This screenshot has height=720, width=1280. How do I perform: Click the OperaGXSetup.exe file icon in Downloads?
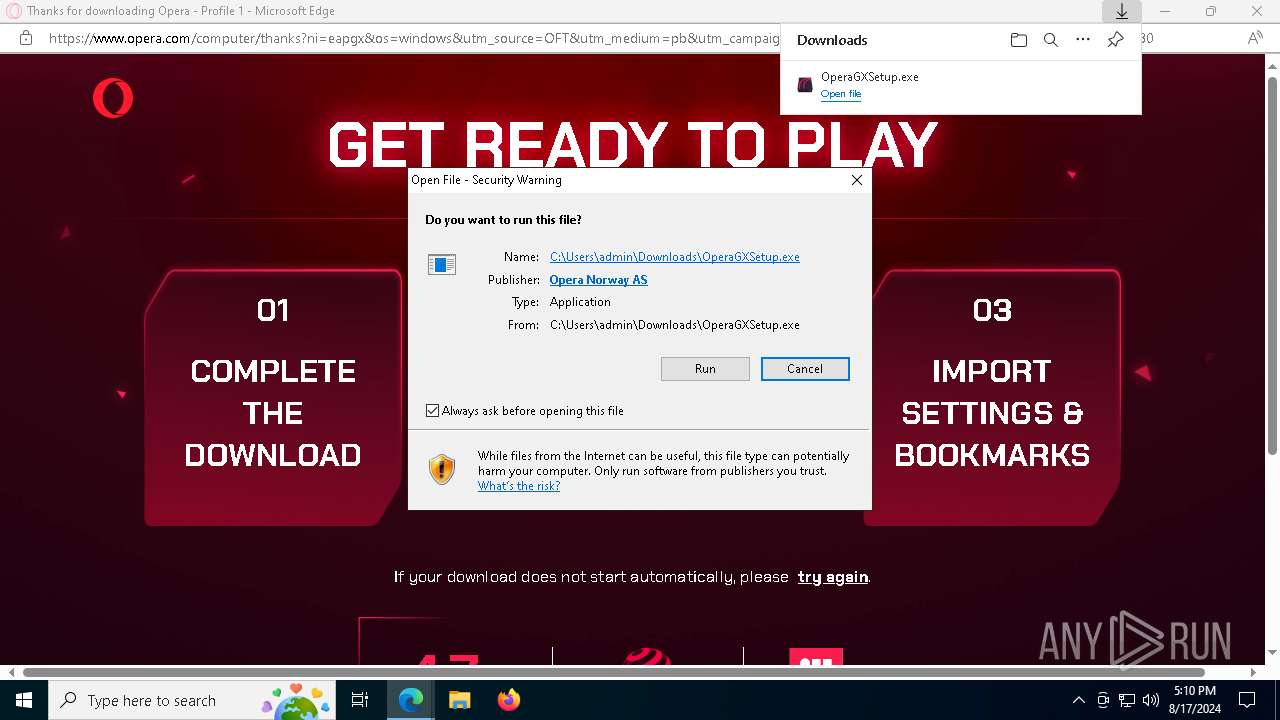point(804,85)
